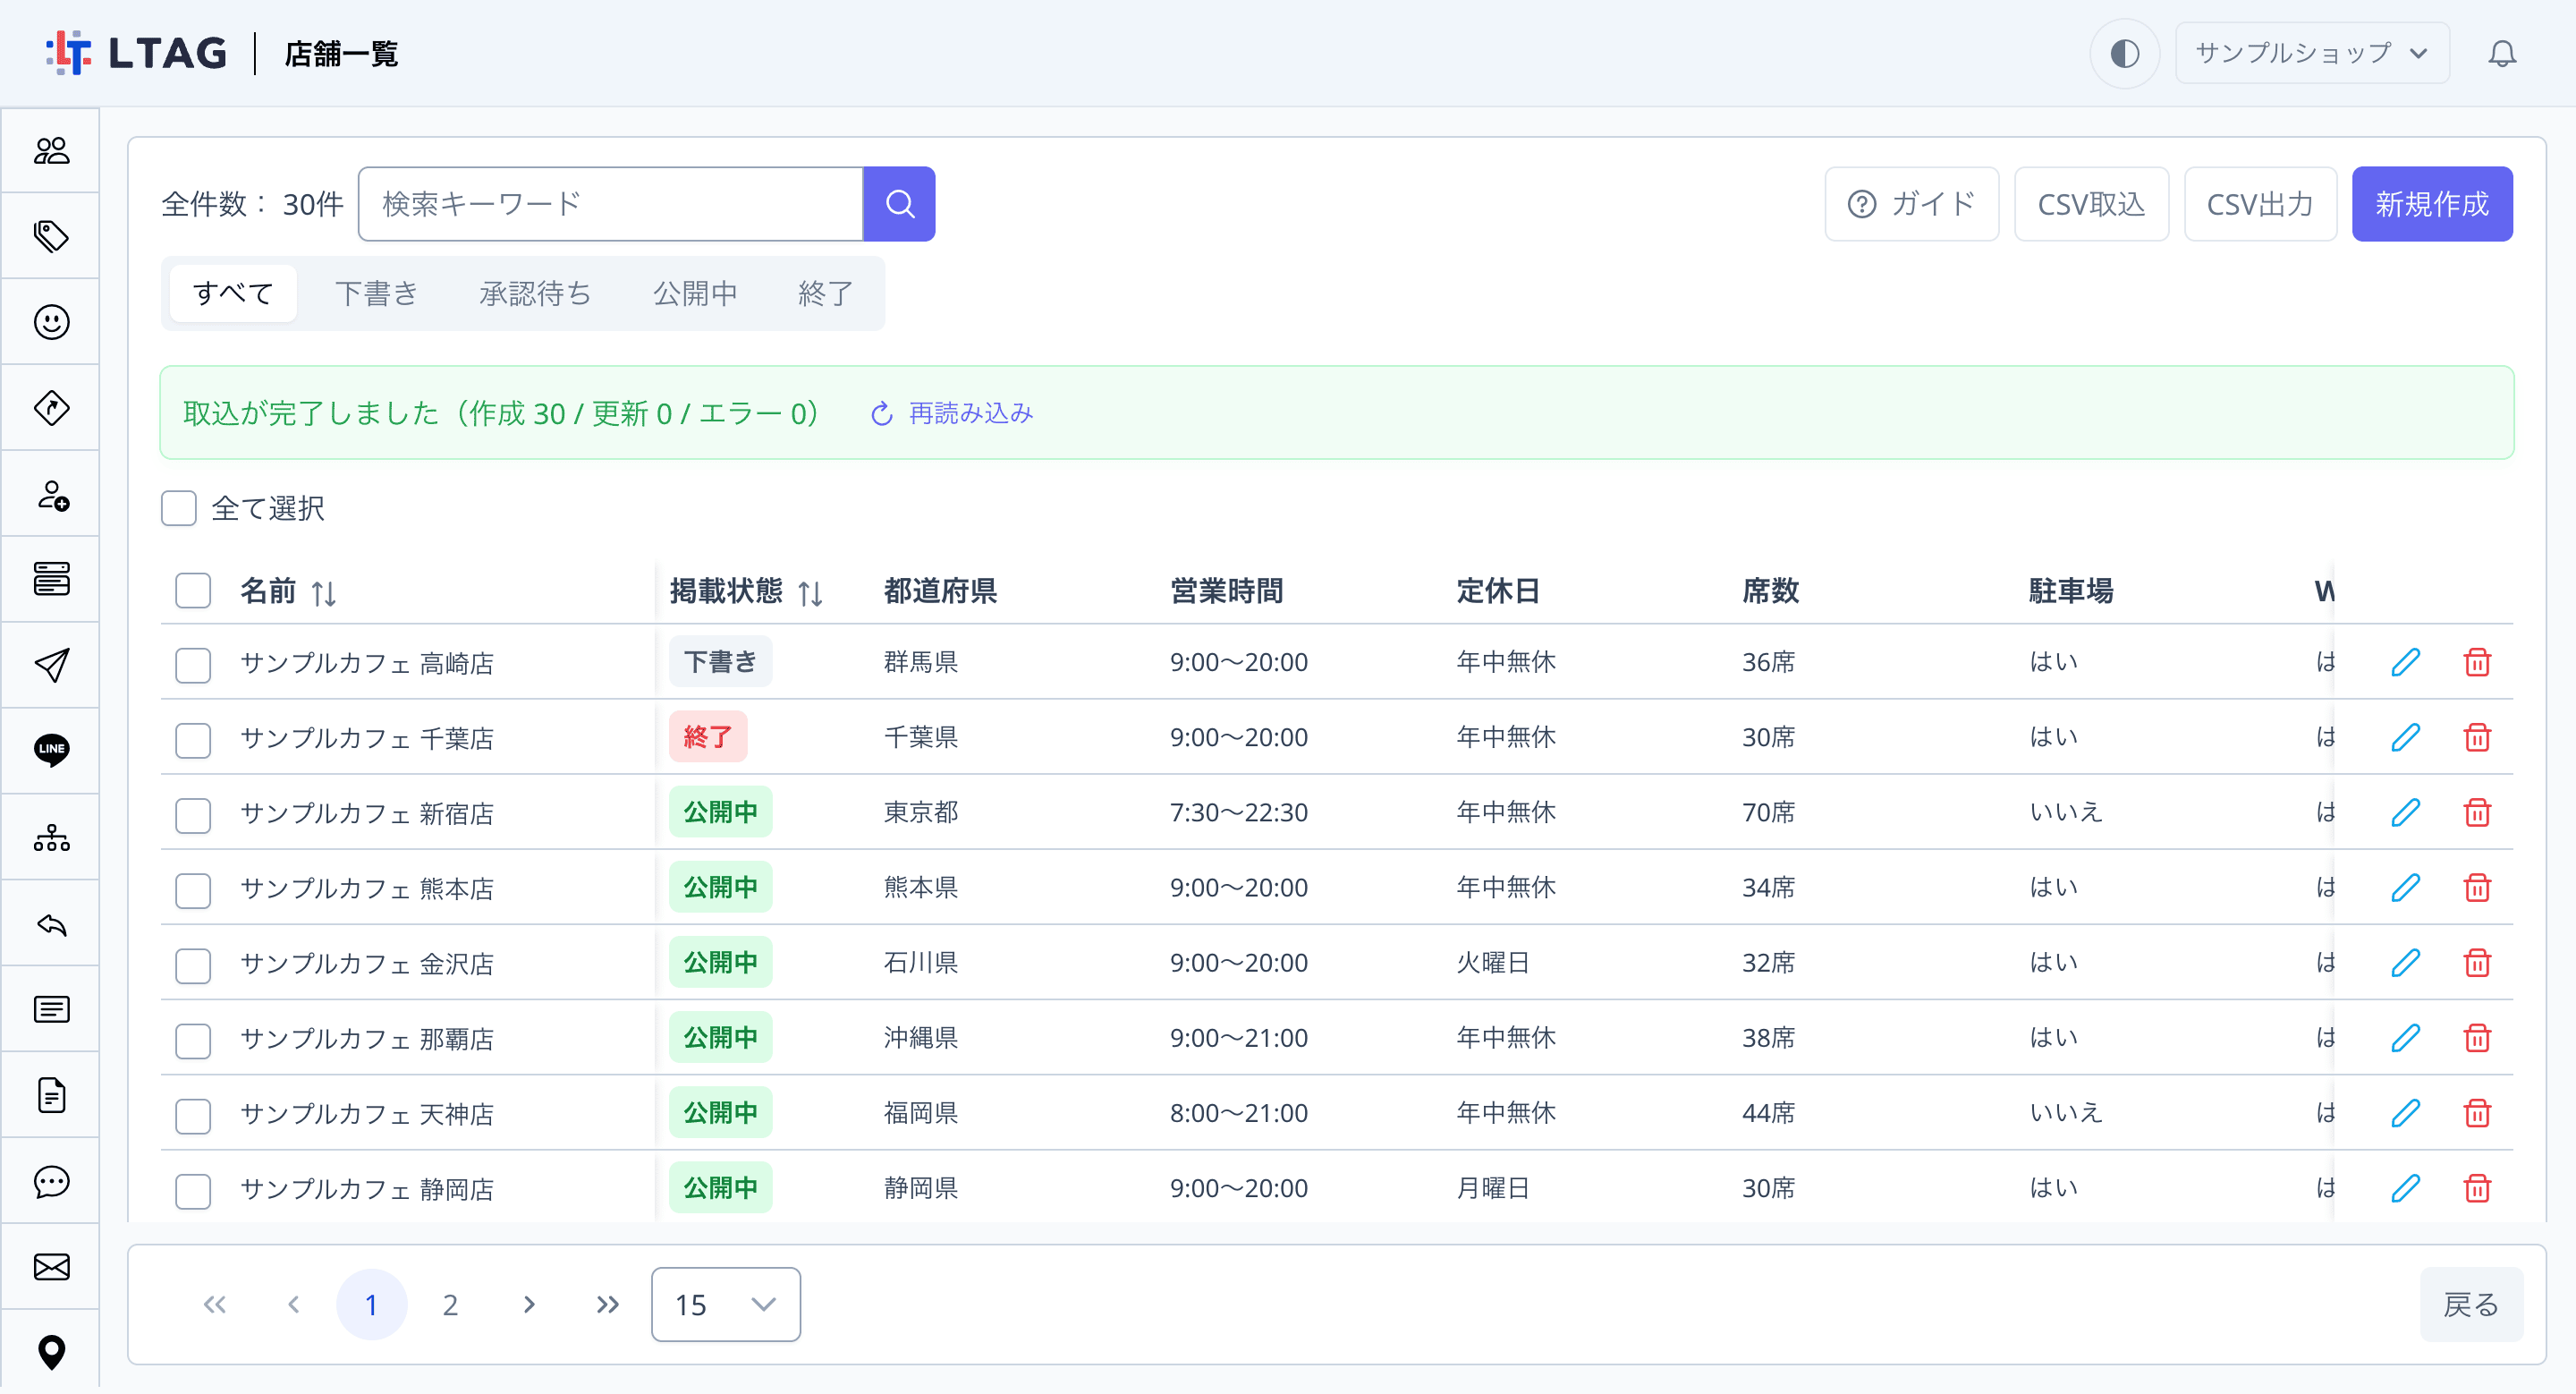Open the paper plane send icon

click(x=51, y=665)
